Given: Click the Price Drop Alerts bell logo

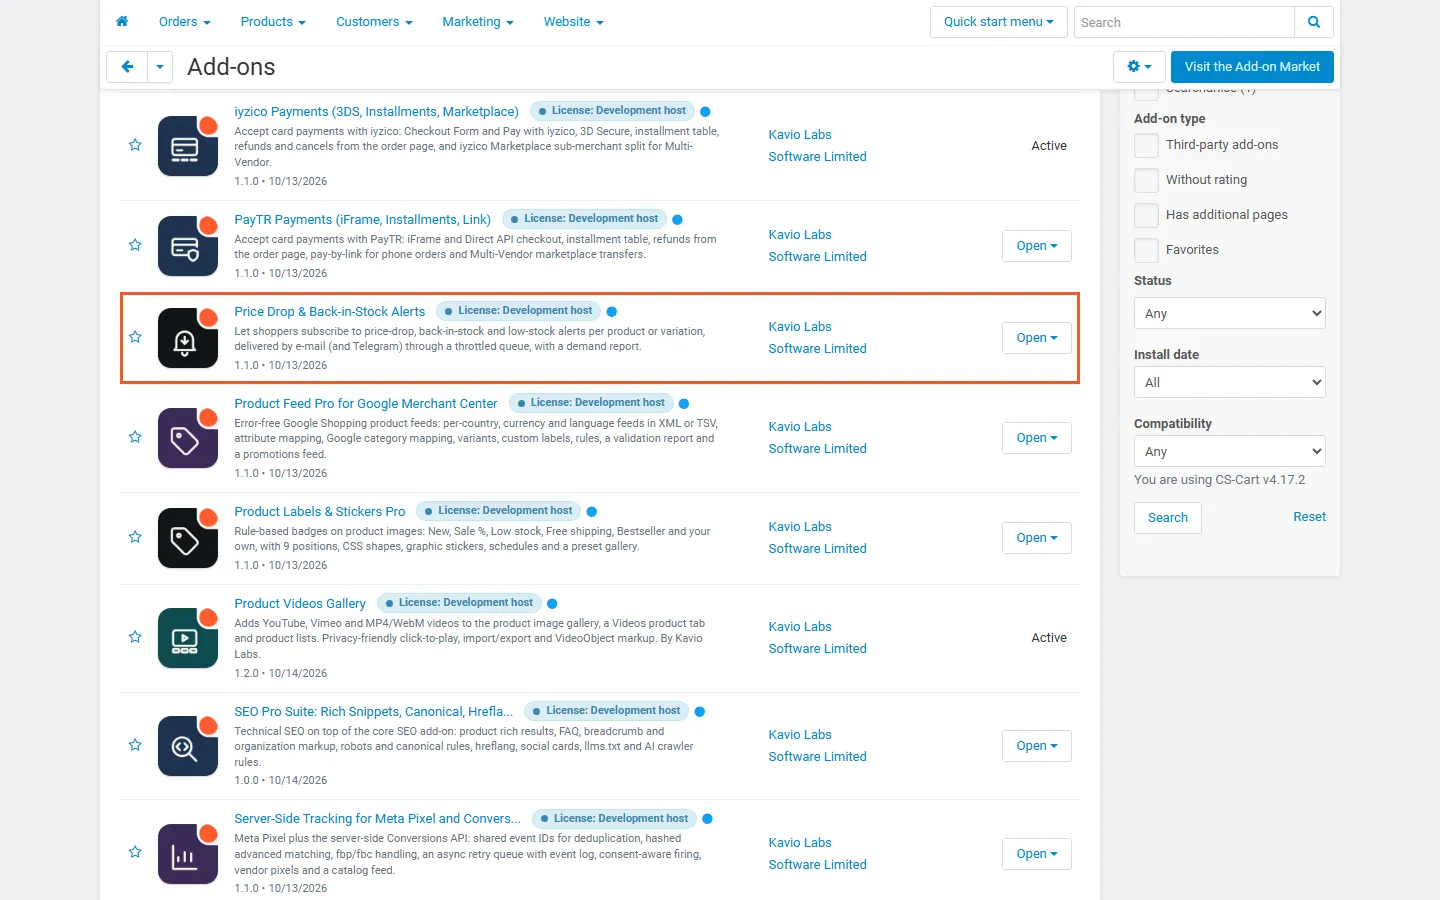Looking at the screenshot, I should [188, 338].
